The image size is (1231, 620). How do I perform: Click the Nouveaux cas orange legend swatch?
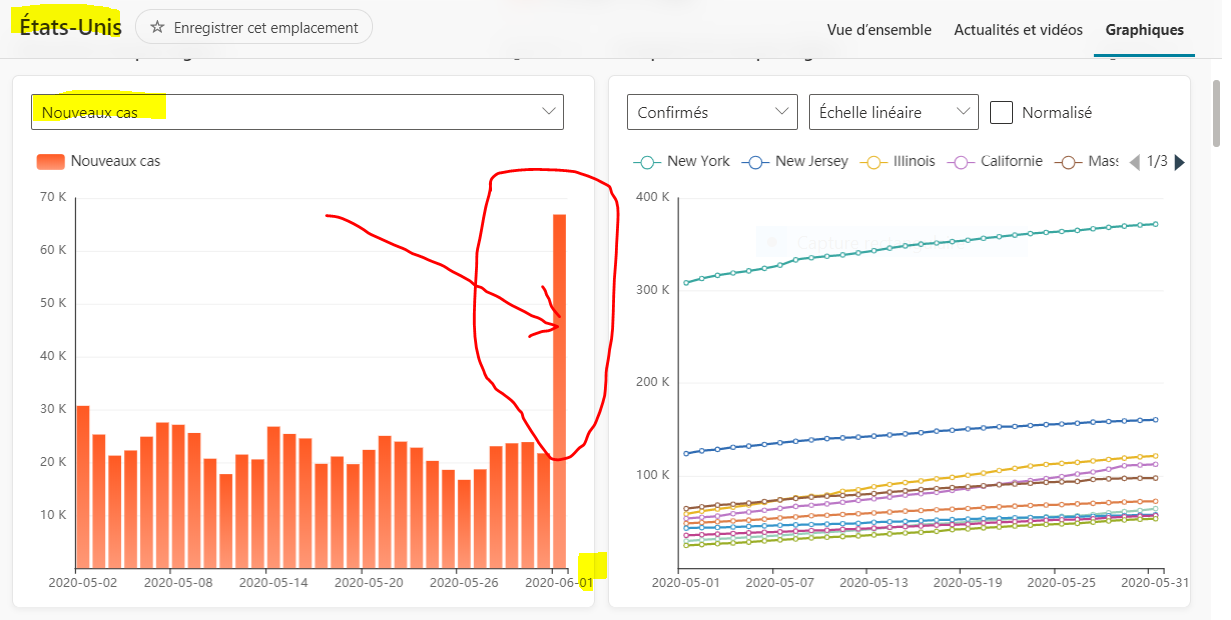(x=50, y=161)
